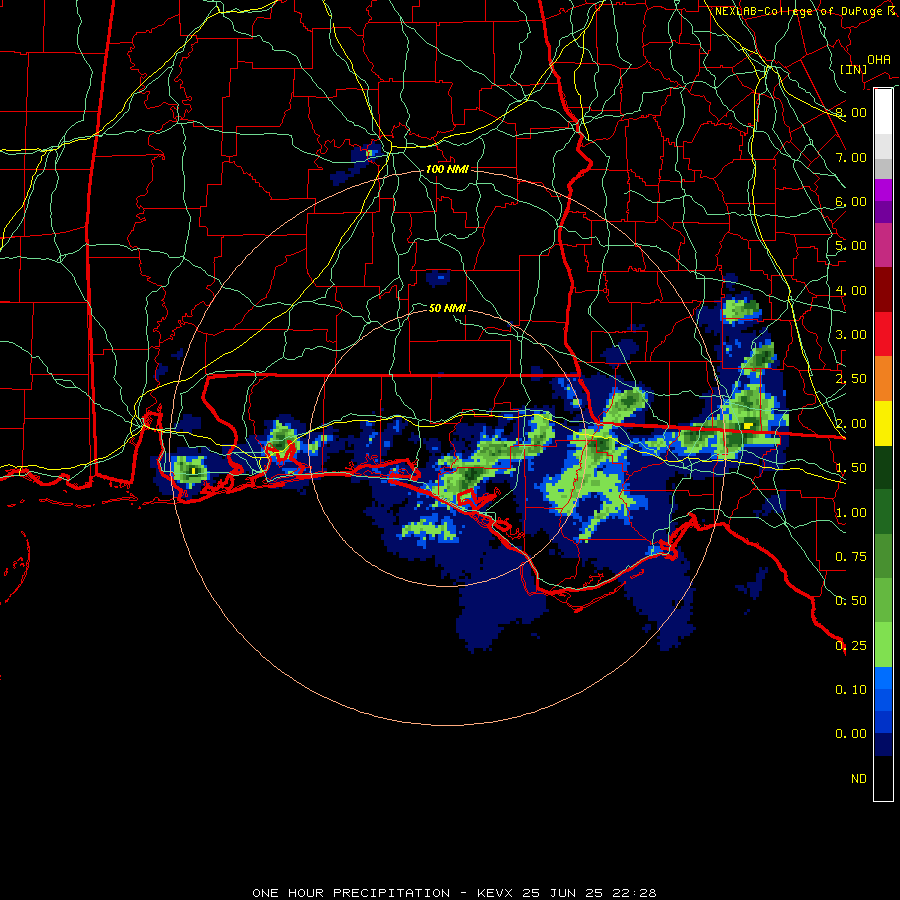Pick the pink swatch beside 5.00

pos(883,245)
